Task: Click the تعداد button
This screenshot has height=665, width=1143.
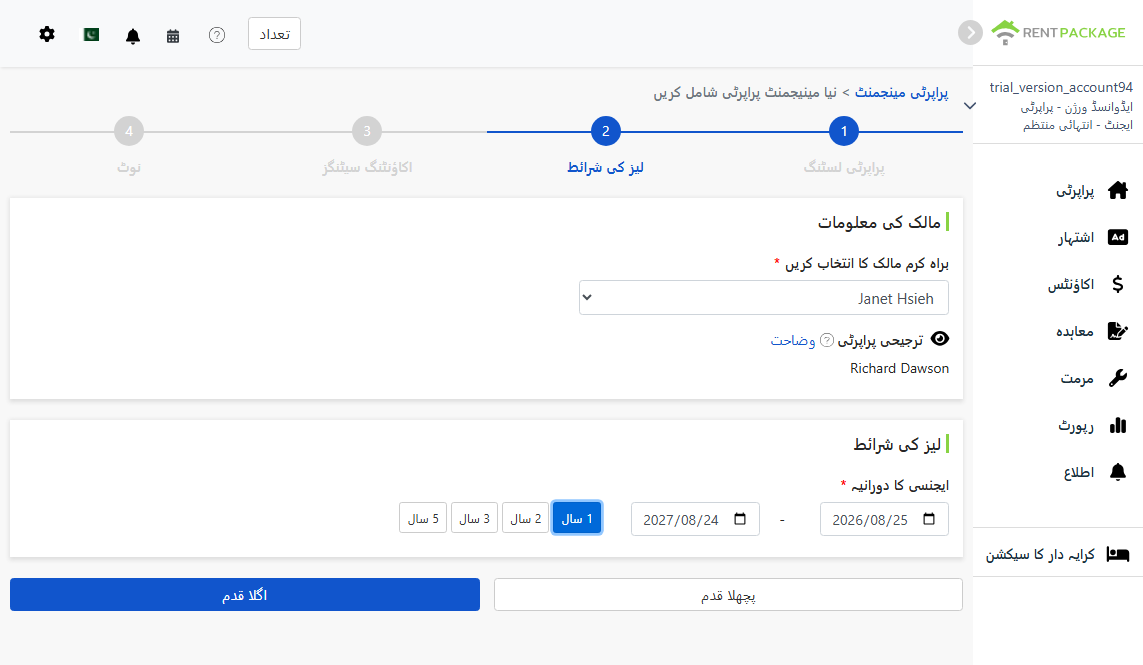Action: 274,34
